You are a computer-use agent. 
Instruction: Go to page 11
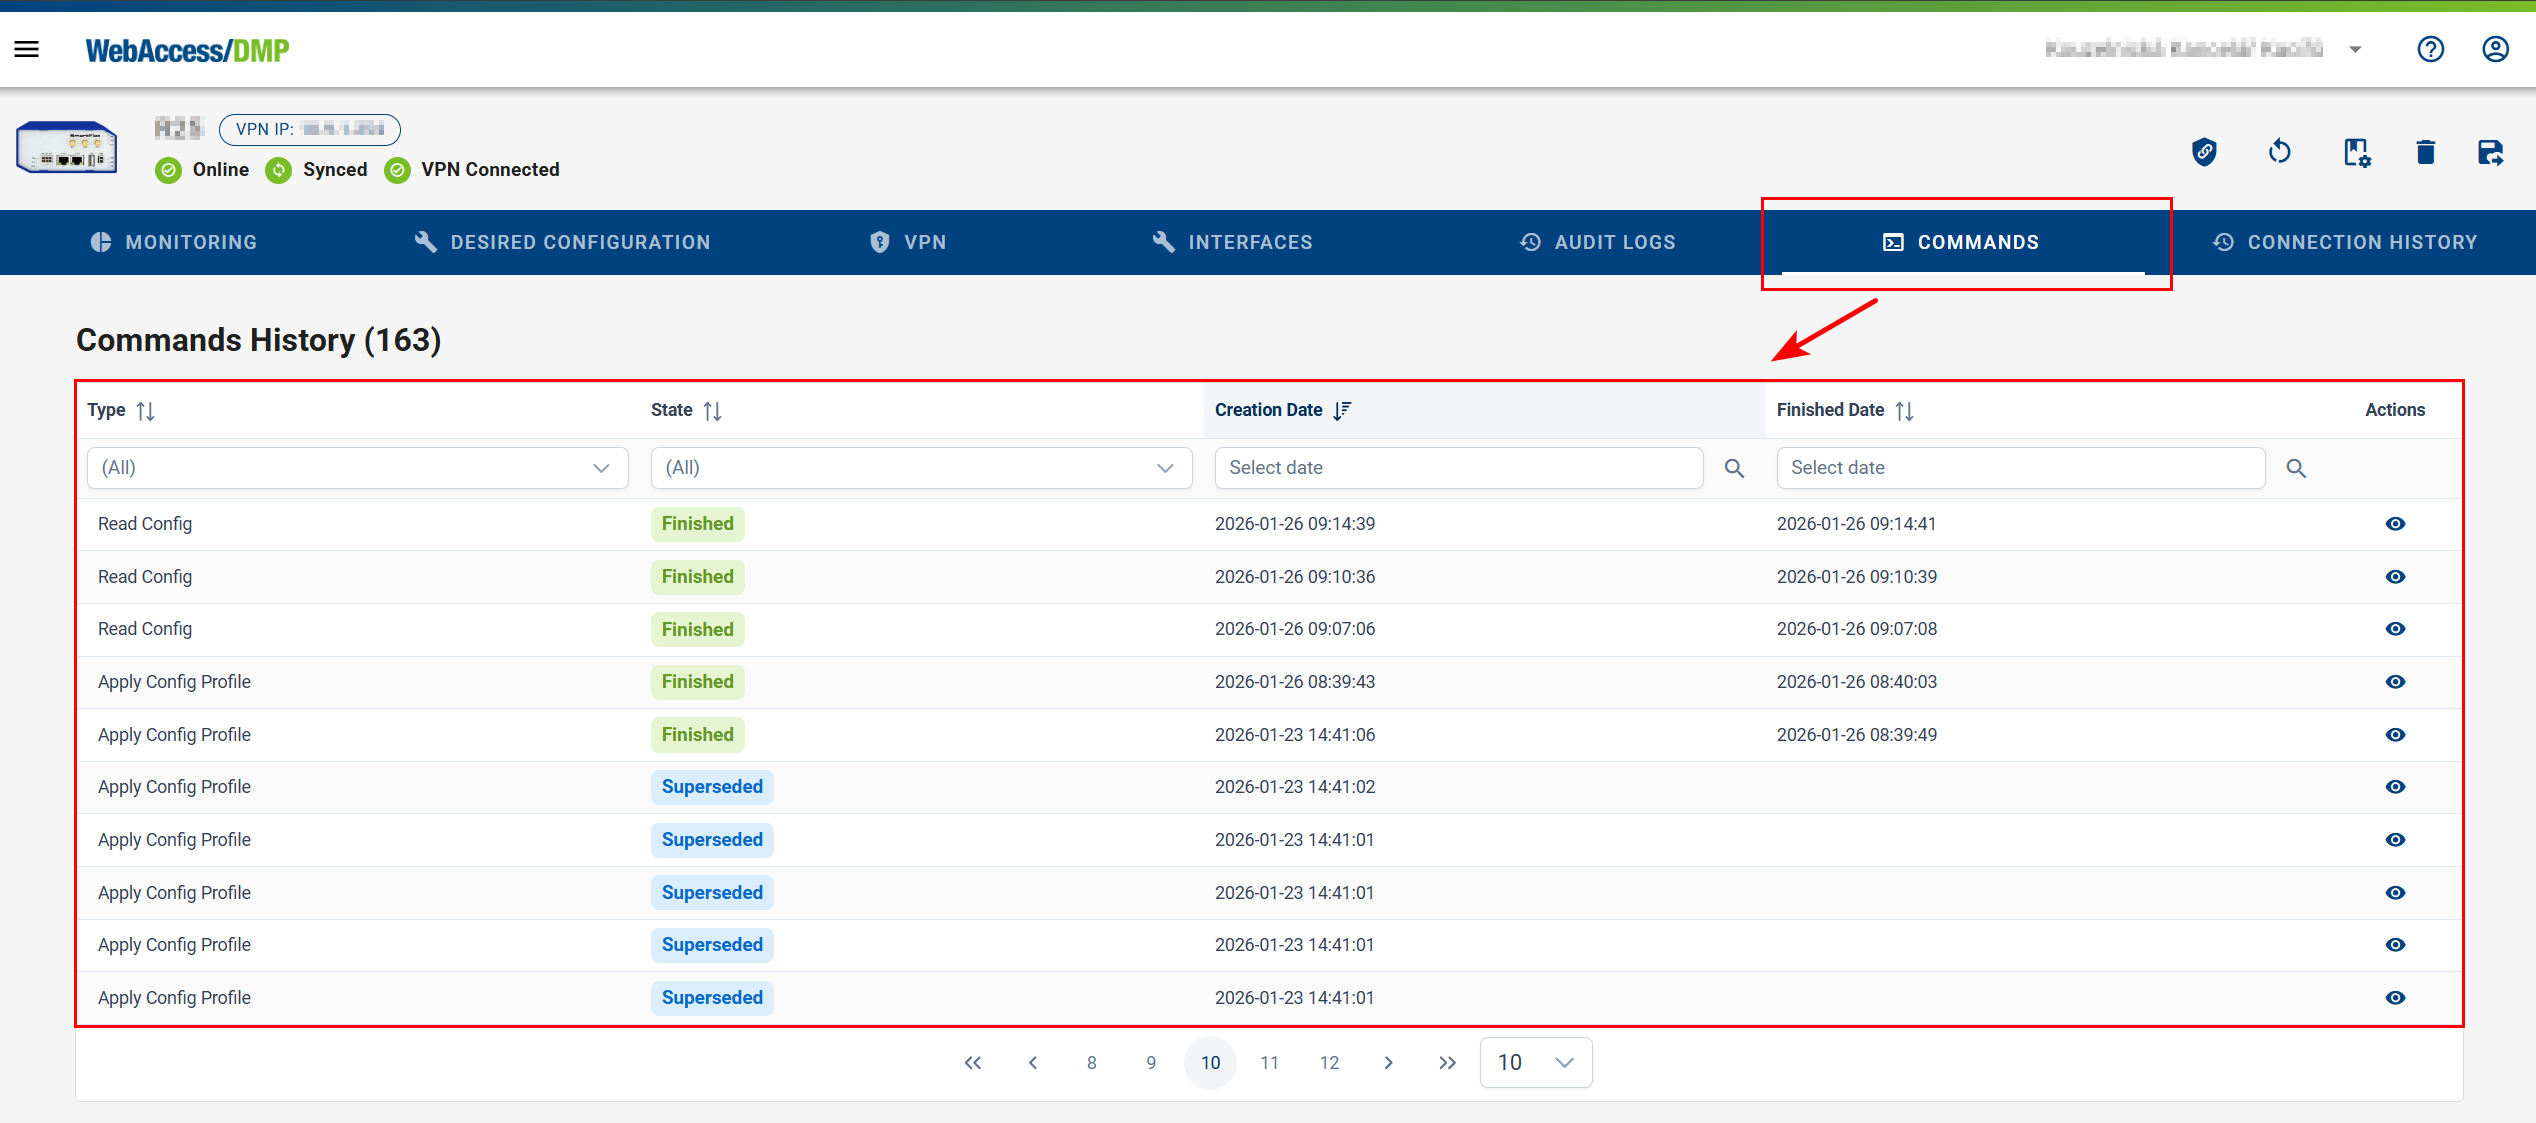pos(1269,1063)
